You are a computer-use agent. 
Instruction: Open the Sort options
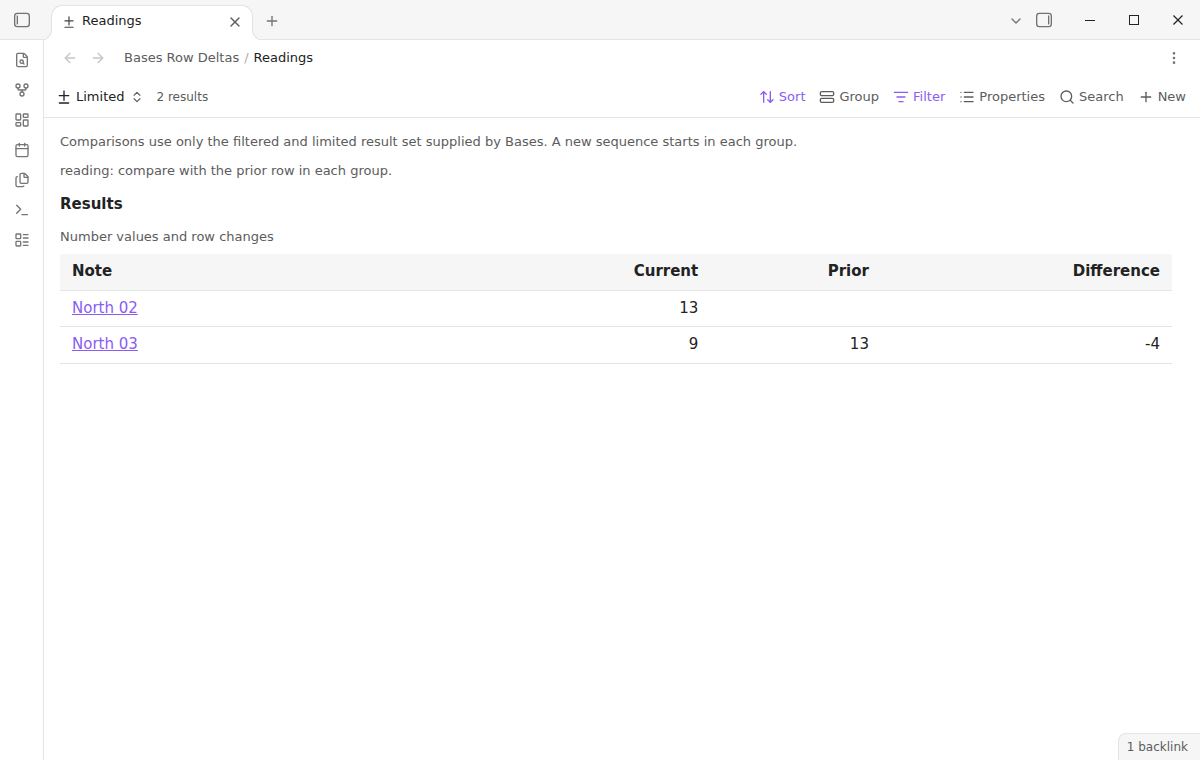[782, 97]
